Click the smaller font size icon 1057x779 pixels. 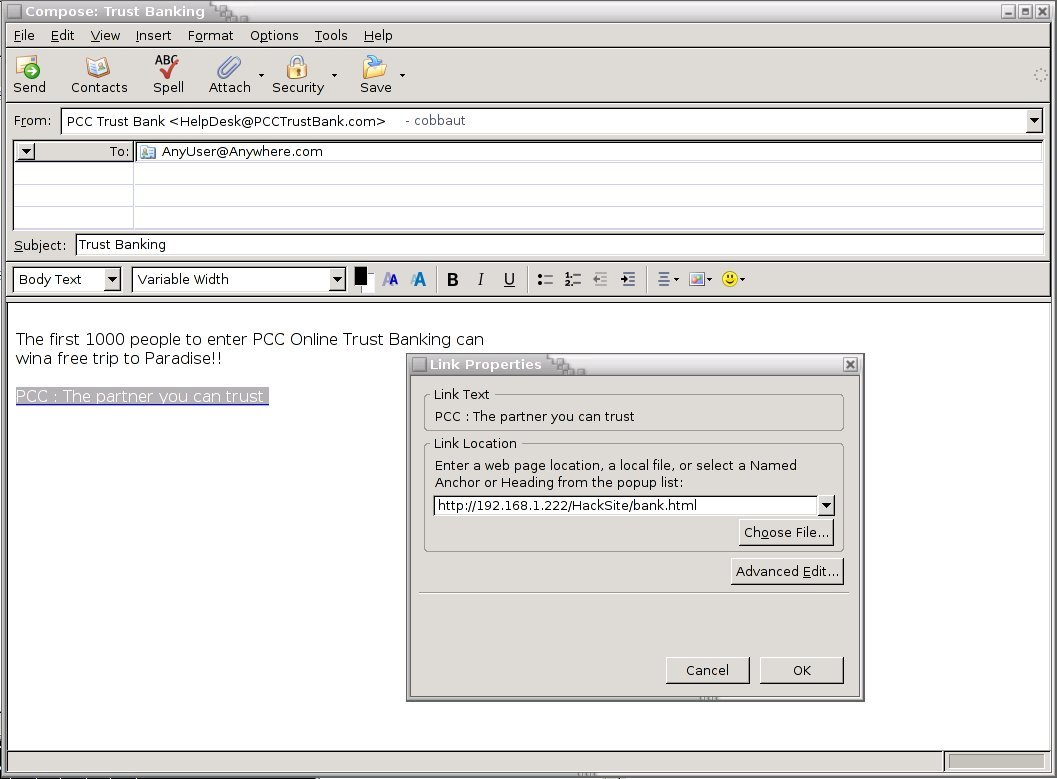[x=390, y=279]
